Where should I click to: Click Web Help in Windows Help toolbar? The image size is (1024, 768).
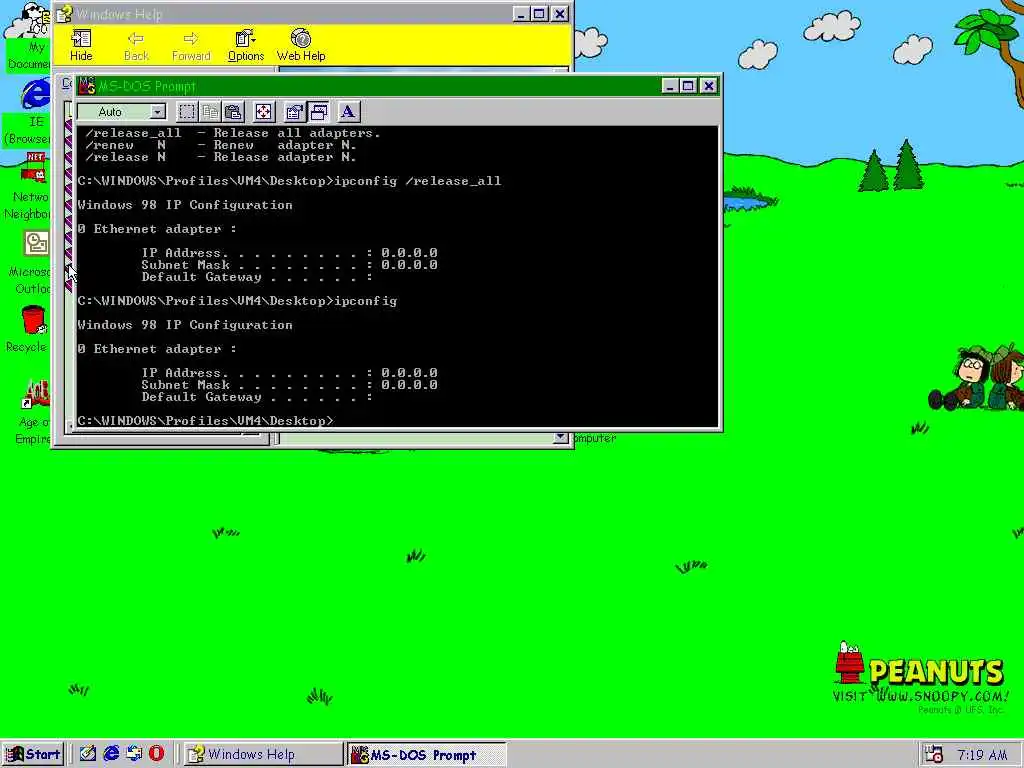pyautogui.click(x=301, y=46)
